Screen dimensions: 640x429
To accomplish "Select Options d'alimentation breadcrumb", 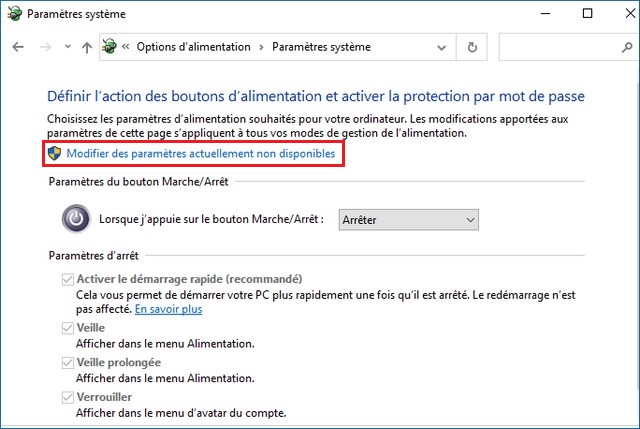I will click(x=191, y=47).
